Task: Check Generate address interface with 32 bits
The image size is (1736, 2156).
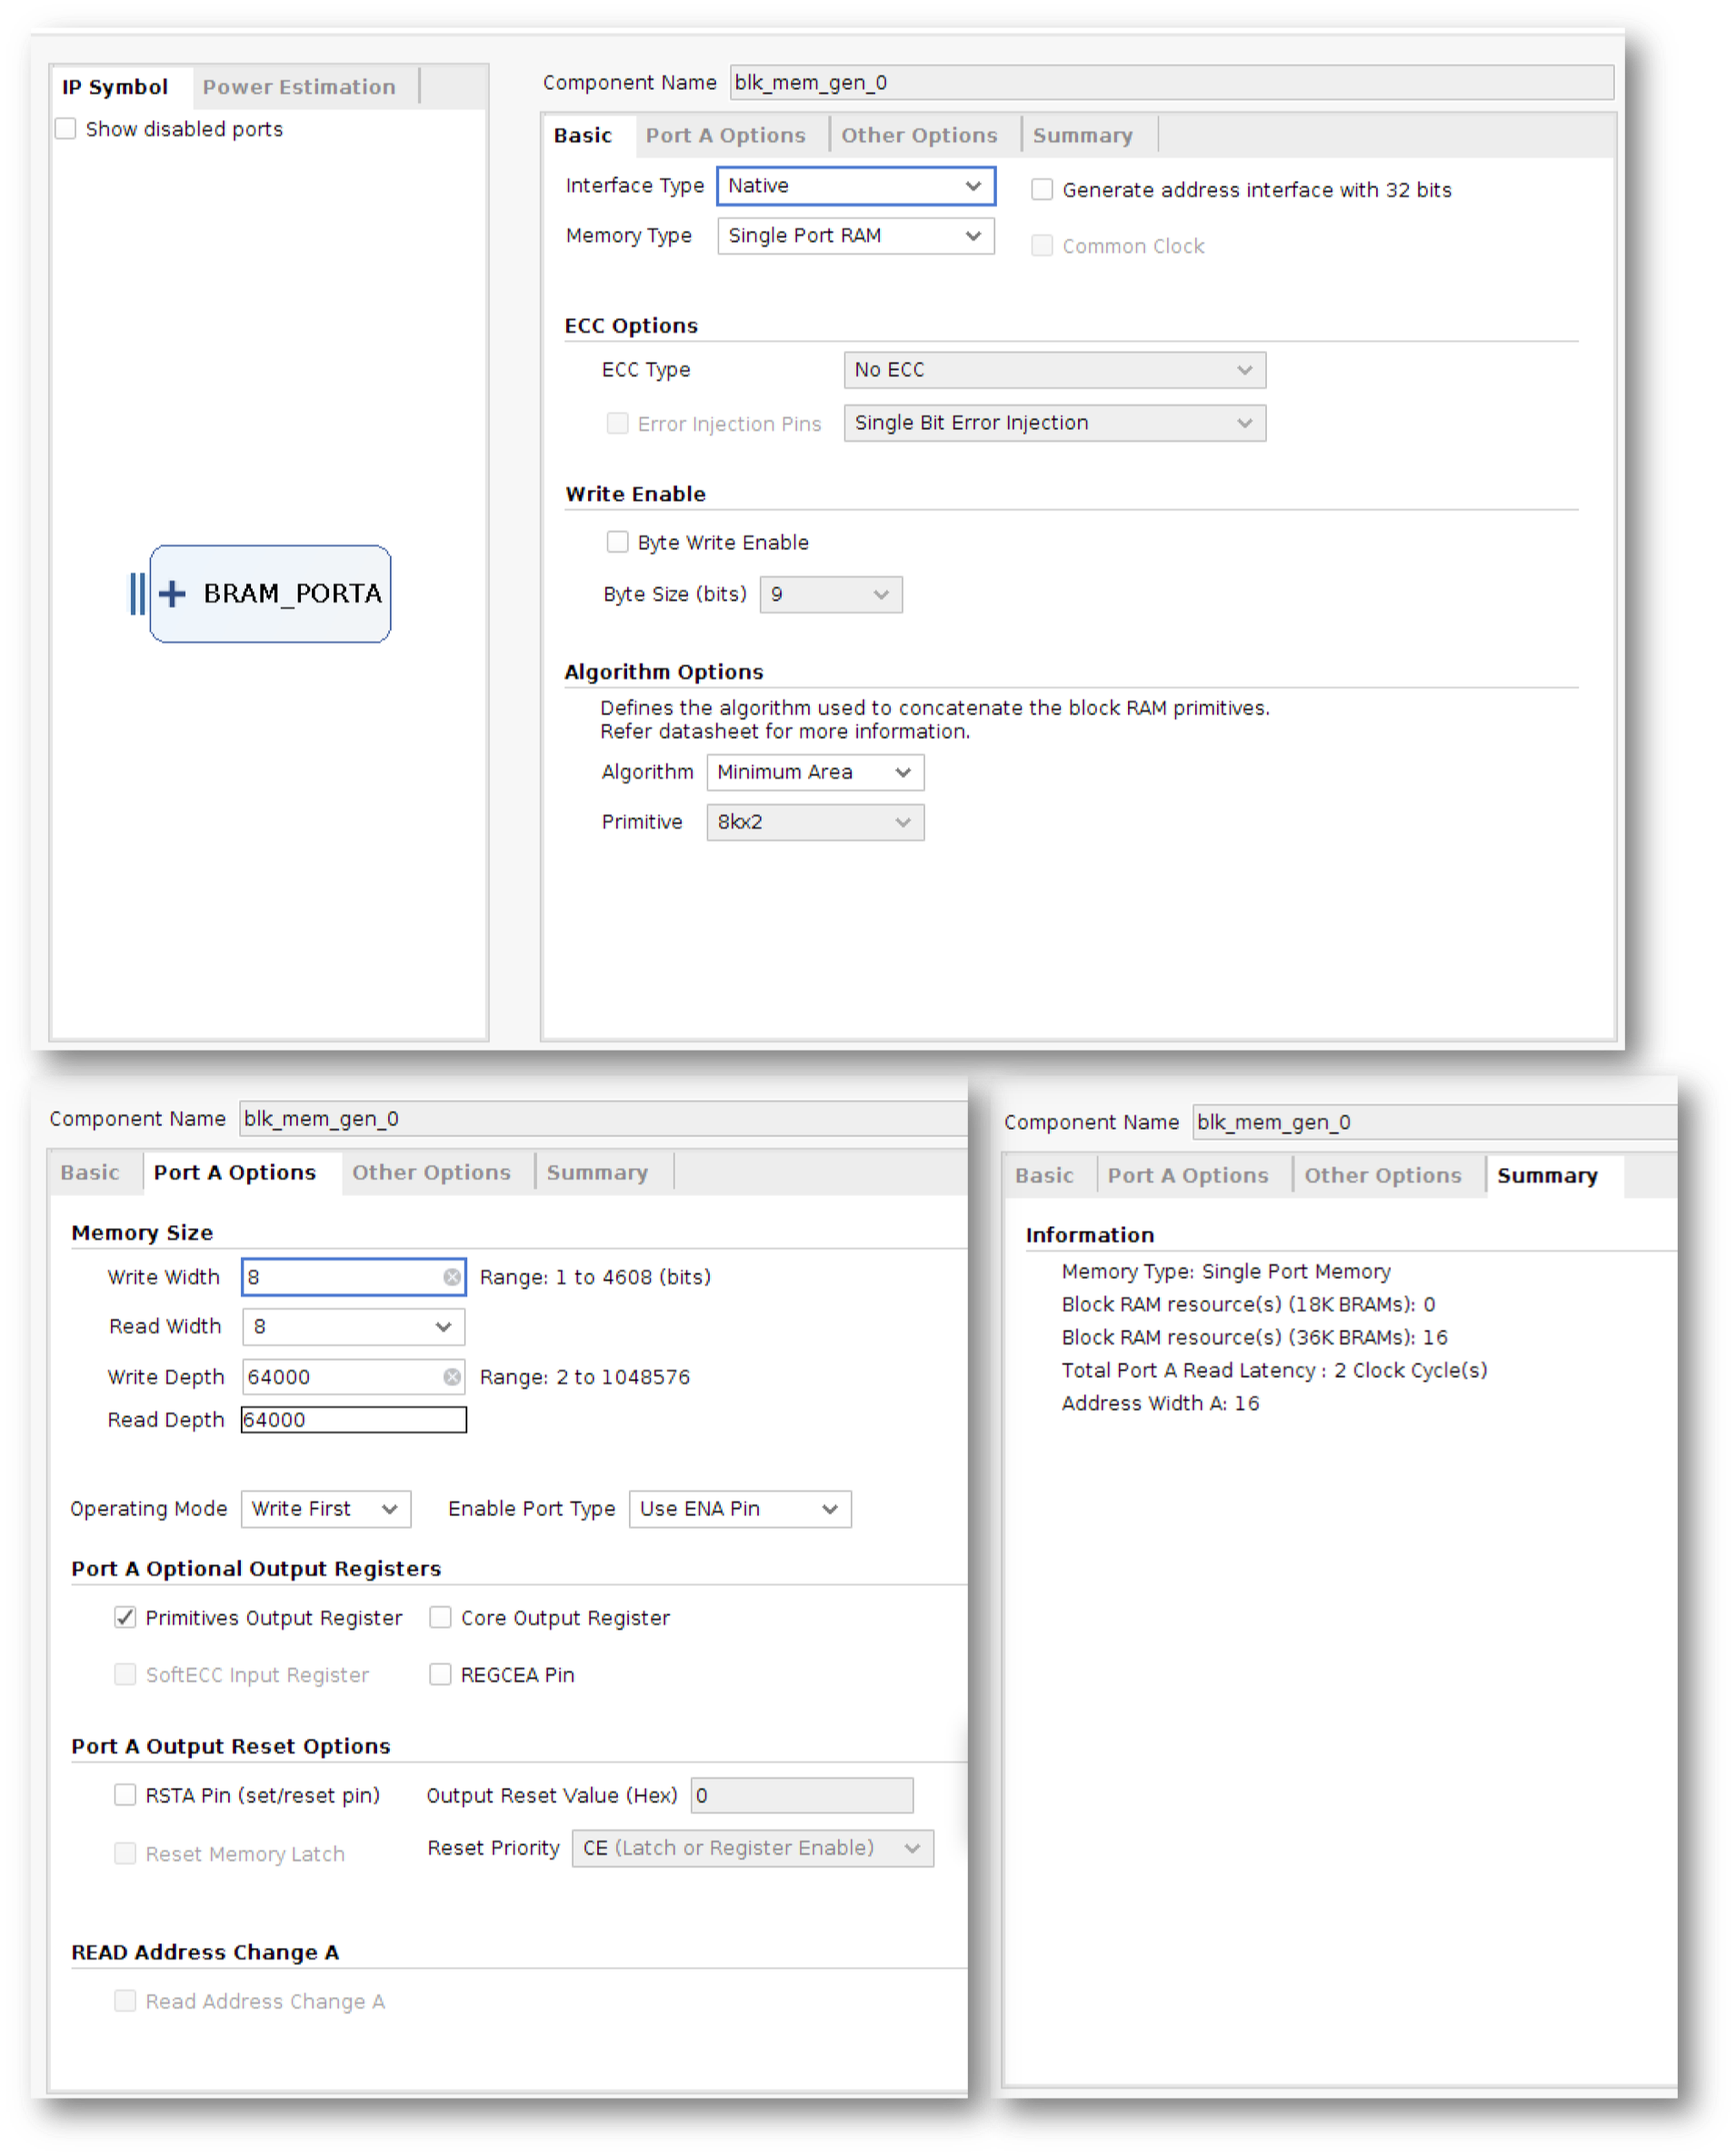Action: click(1041, 190)
